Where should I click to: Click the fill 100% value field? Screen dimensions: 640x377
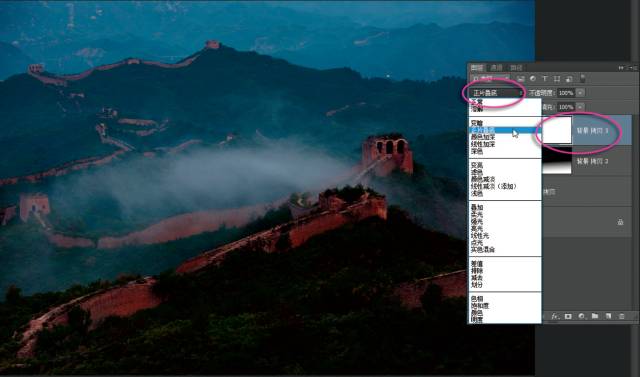pyautogui.click(x=566, y=107)
